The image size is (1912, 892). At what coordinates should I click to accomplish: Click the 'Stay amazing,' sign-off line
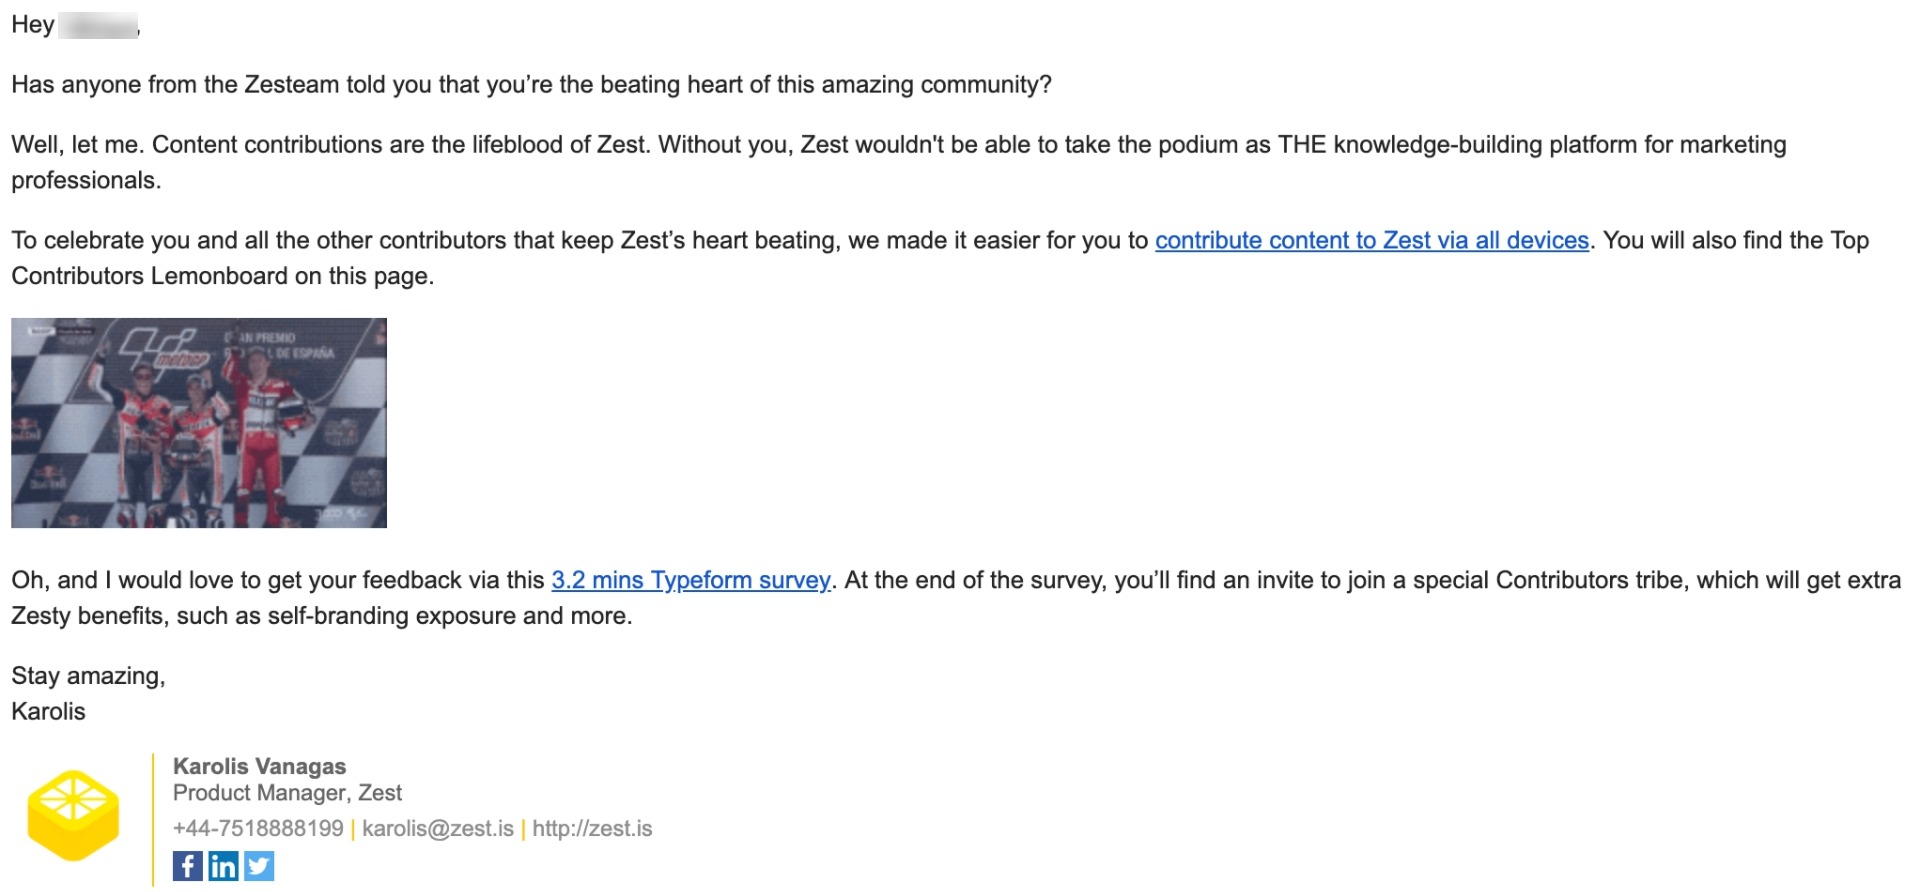[88, 677]
